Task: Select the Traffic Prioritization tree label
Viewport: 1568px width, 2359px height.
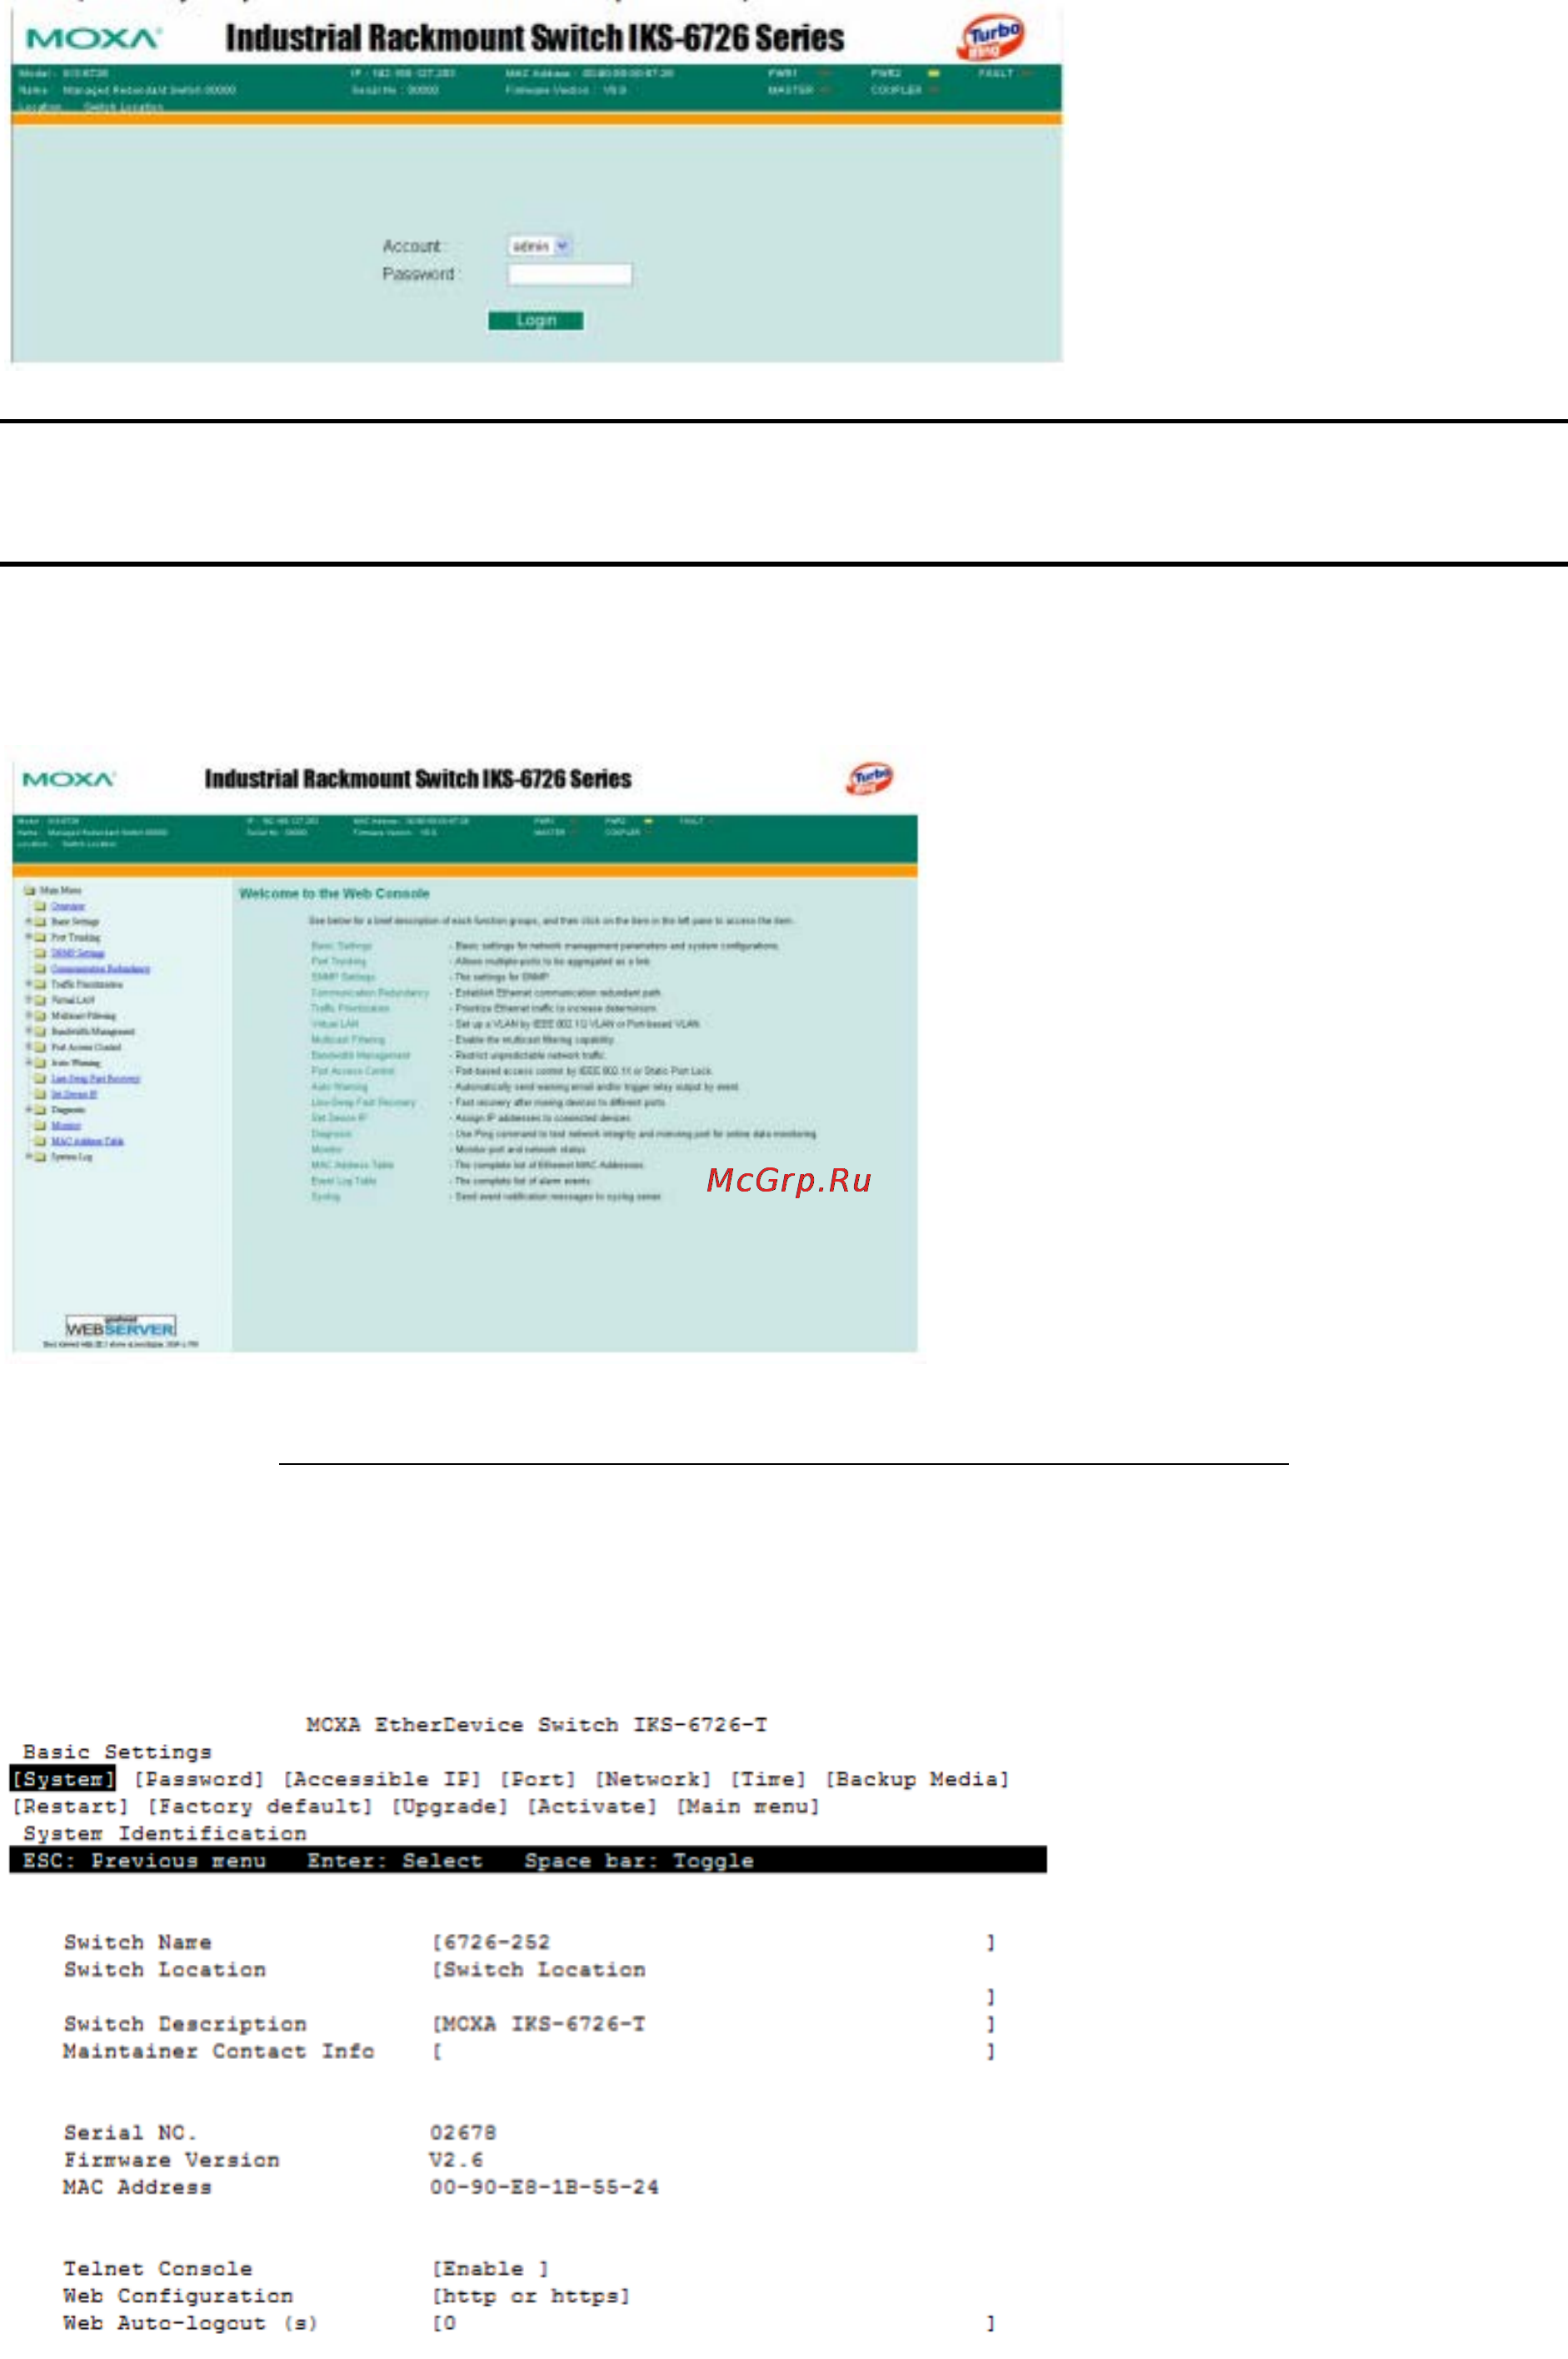Action: pyautogui.click(x=87, y=985)
